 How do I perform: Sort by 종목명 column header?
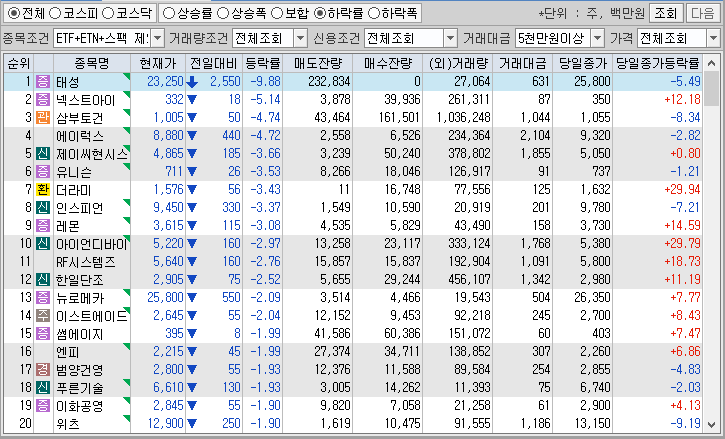(92, 63)
